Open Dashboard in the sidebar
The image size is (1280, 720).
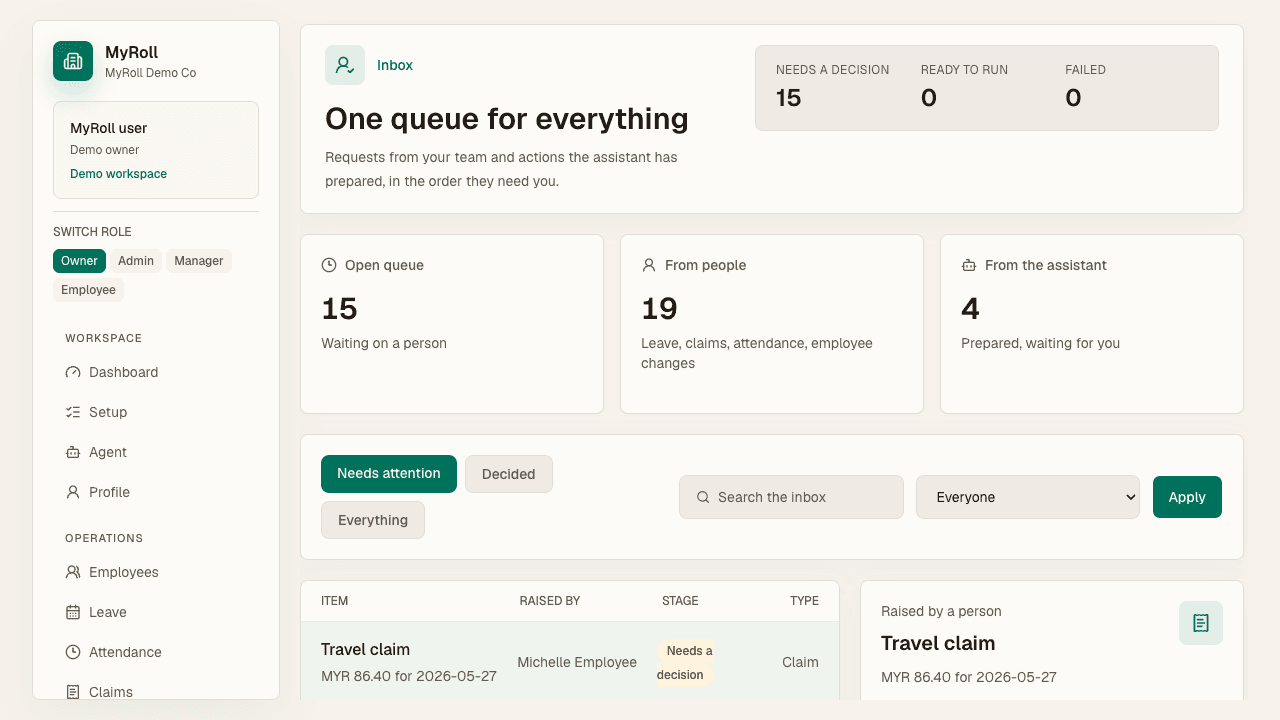(156, 372)
